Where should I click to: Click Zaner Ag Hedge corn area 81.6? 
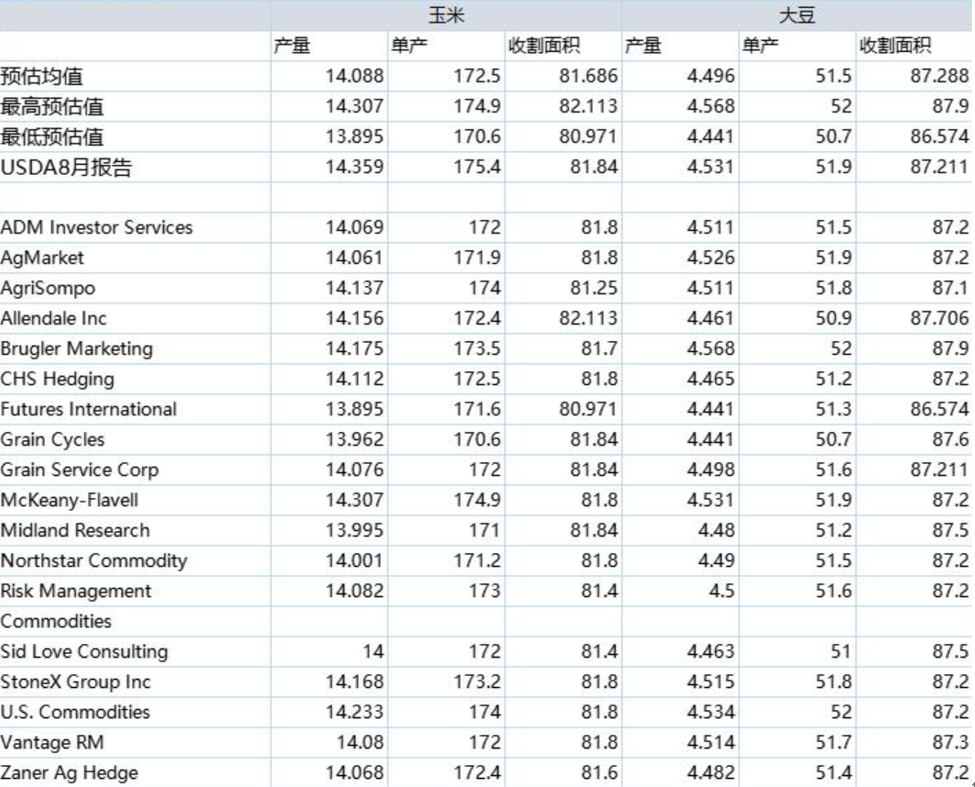[x=599, y=773]
